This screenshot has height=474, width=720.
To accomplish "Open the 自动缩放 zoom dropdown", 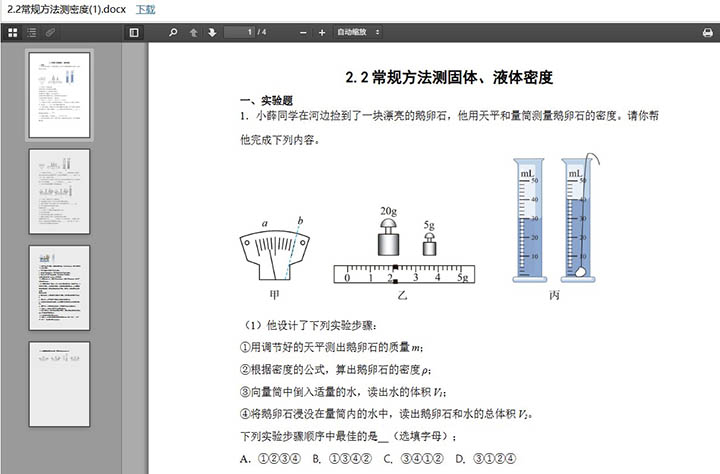I will click(358, 32).
